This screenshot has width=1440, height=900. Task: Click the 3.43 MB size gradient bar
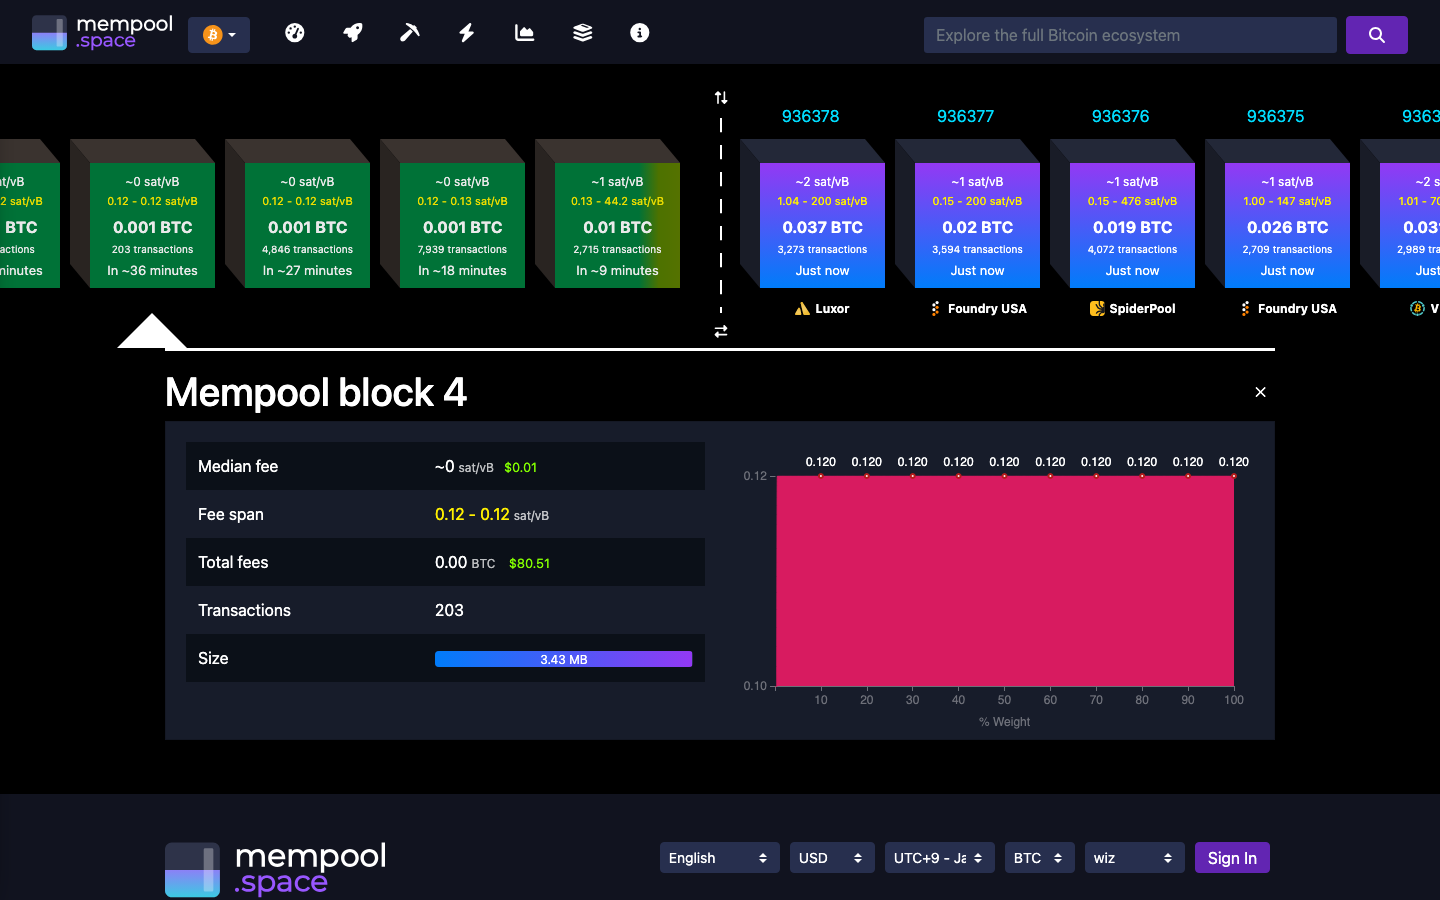coord(563,658)
